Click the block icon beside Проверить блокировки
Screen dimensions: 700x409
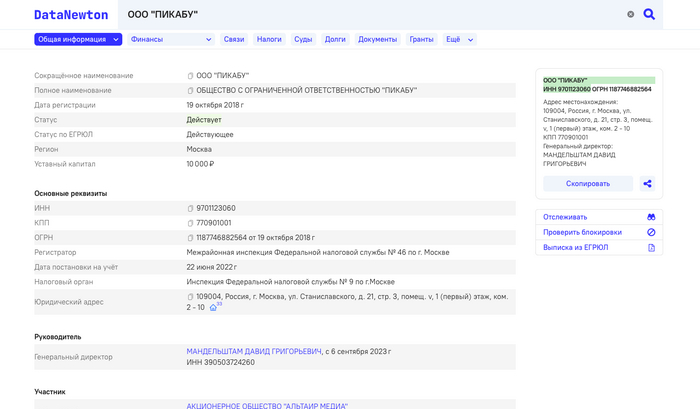tap(651, 232)
